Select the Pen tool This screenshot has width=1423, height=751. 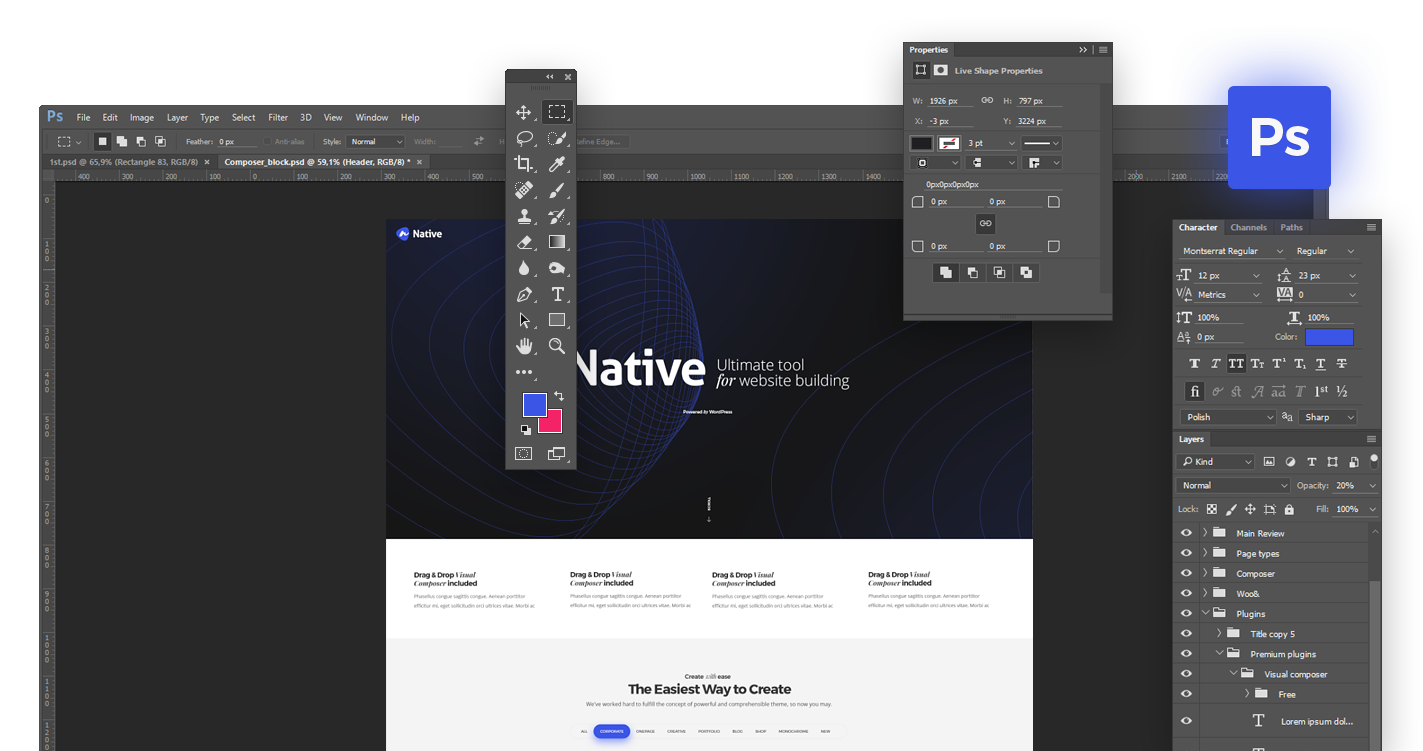click(x=524, y=294)
